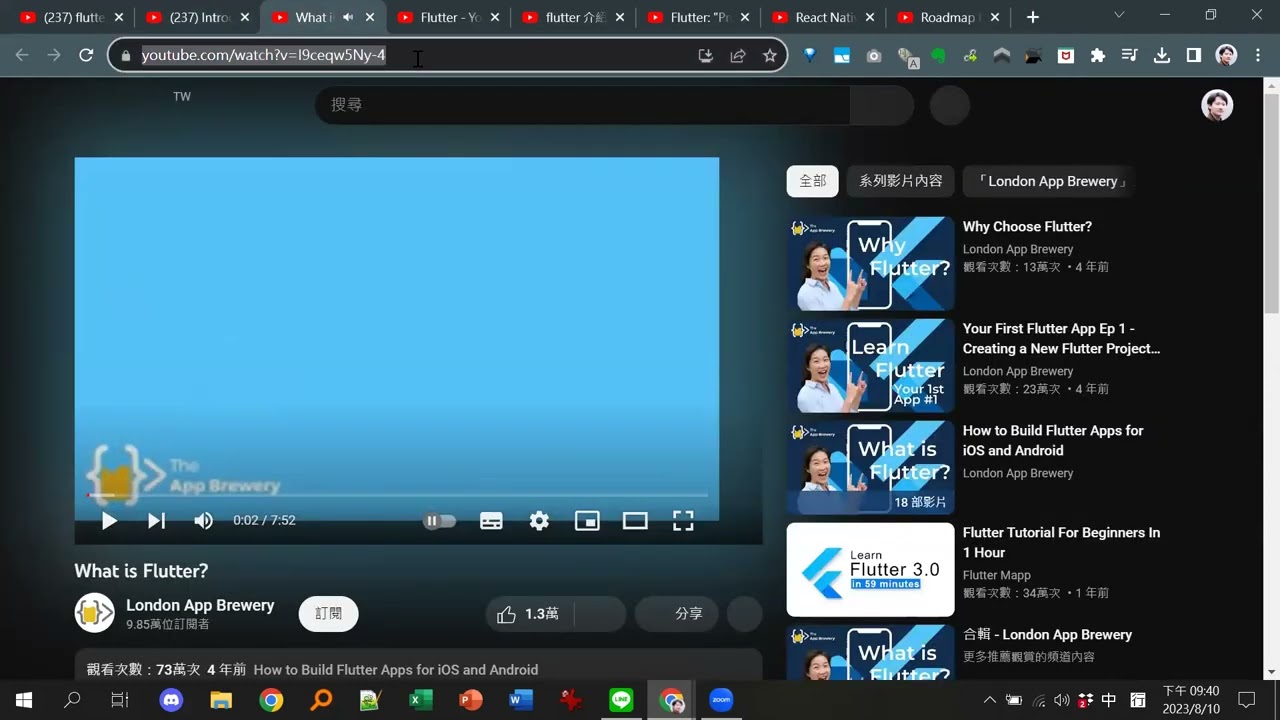Click the YouTube search box
The height and width of the screenshot is (720, 1280).
pos(582,104)
